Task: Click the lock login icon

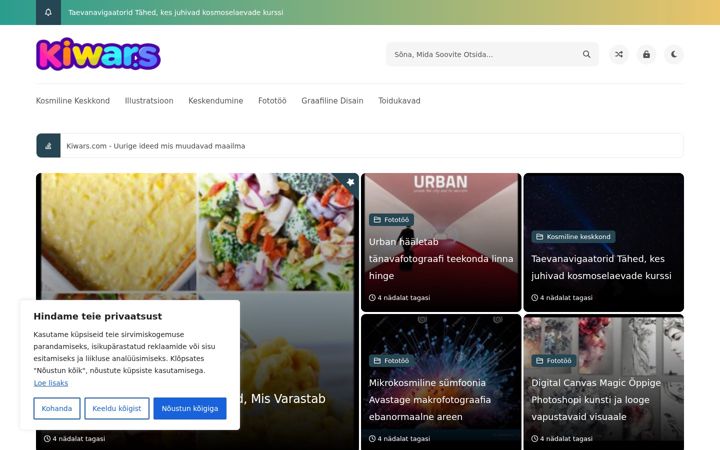Action: coord(646,54)
